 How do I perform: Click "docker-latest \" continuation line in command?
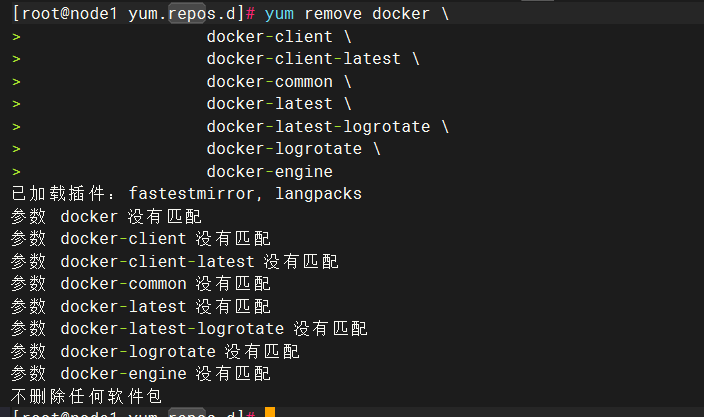pos(278,104)
